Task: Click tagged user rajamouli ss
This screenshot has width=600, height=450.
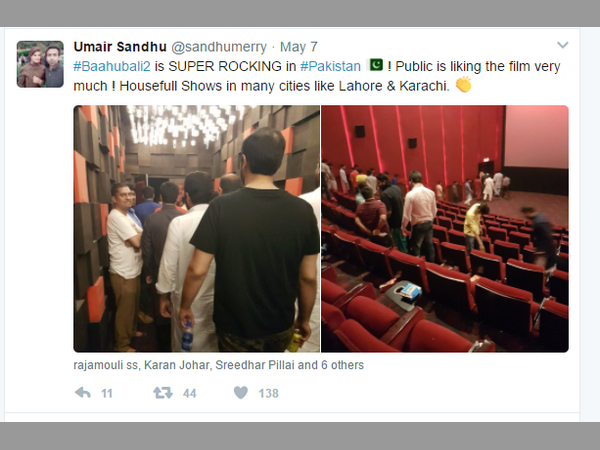Action: coord(106,365)
